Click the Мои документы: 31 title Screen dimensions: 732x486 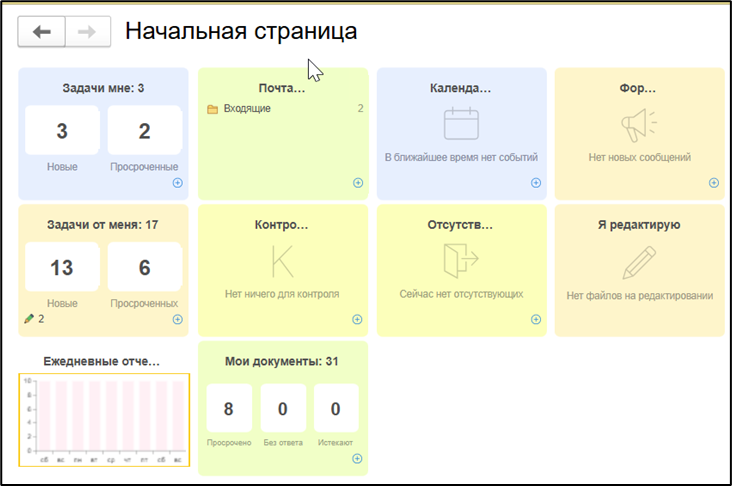click(282, 361)
